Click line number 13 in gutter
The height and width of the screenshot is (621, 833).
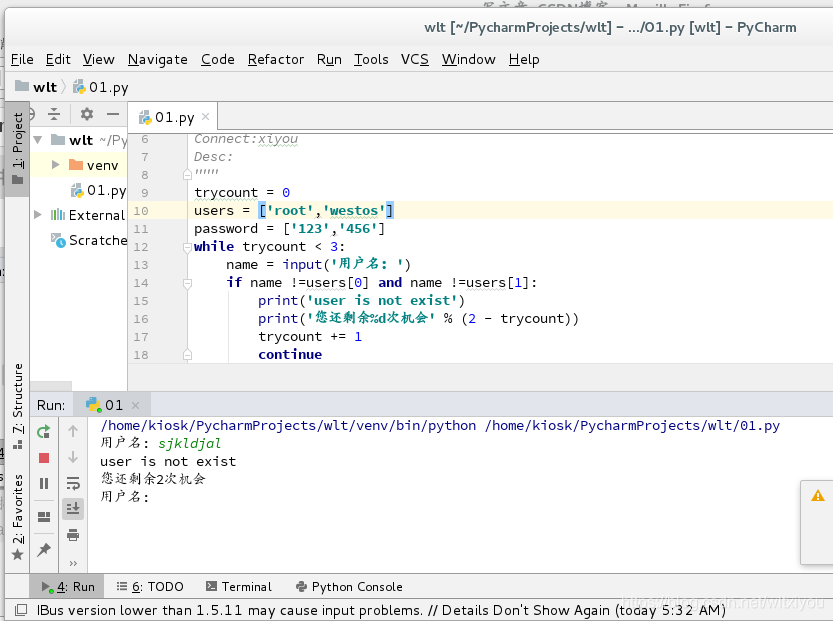coord(141,265)
